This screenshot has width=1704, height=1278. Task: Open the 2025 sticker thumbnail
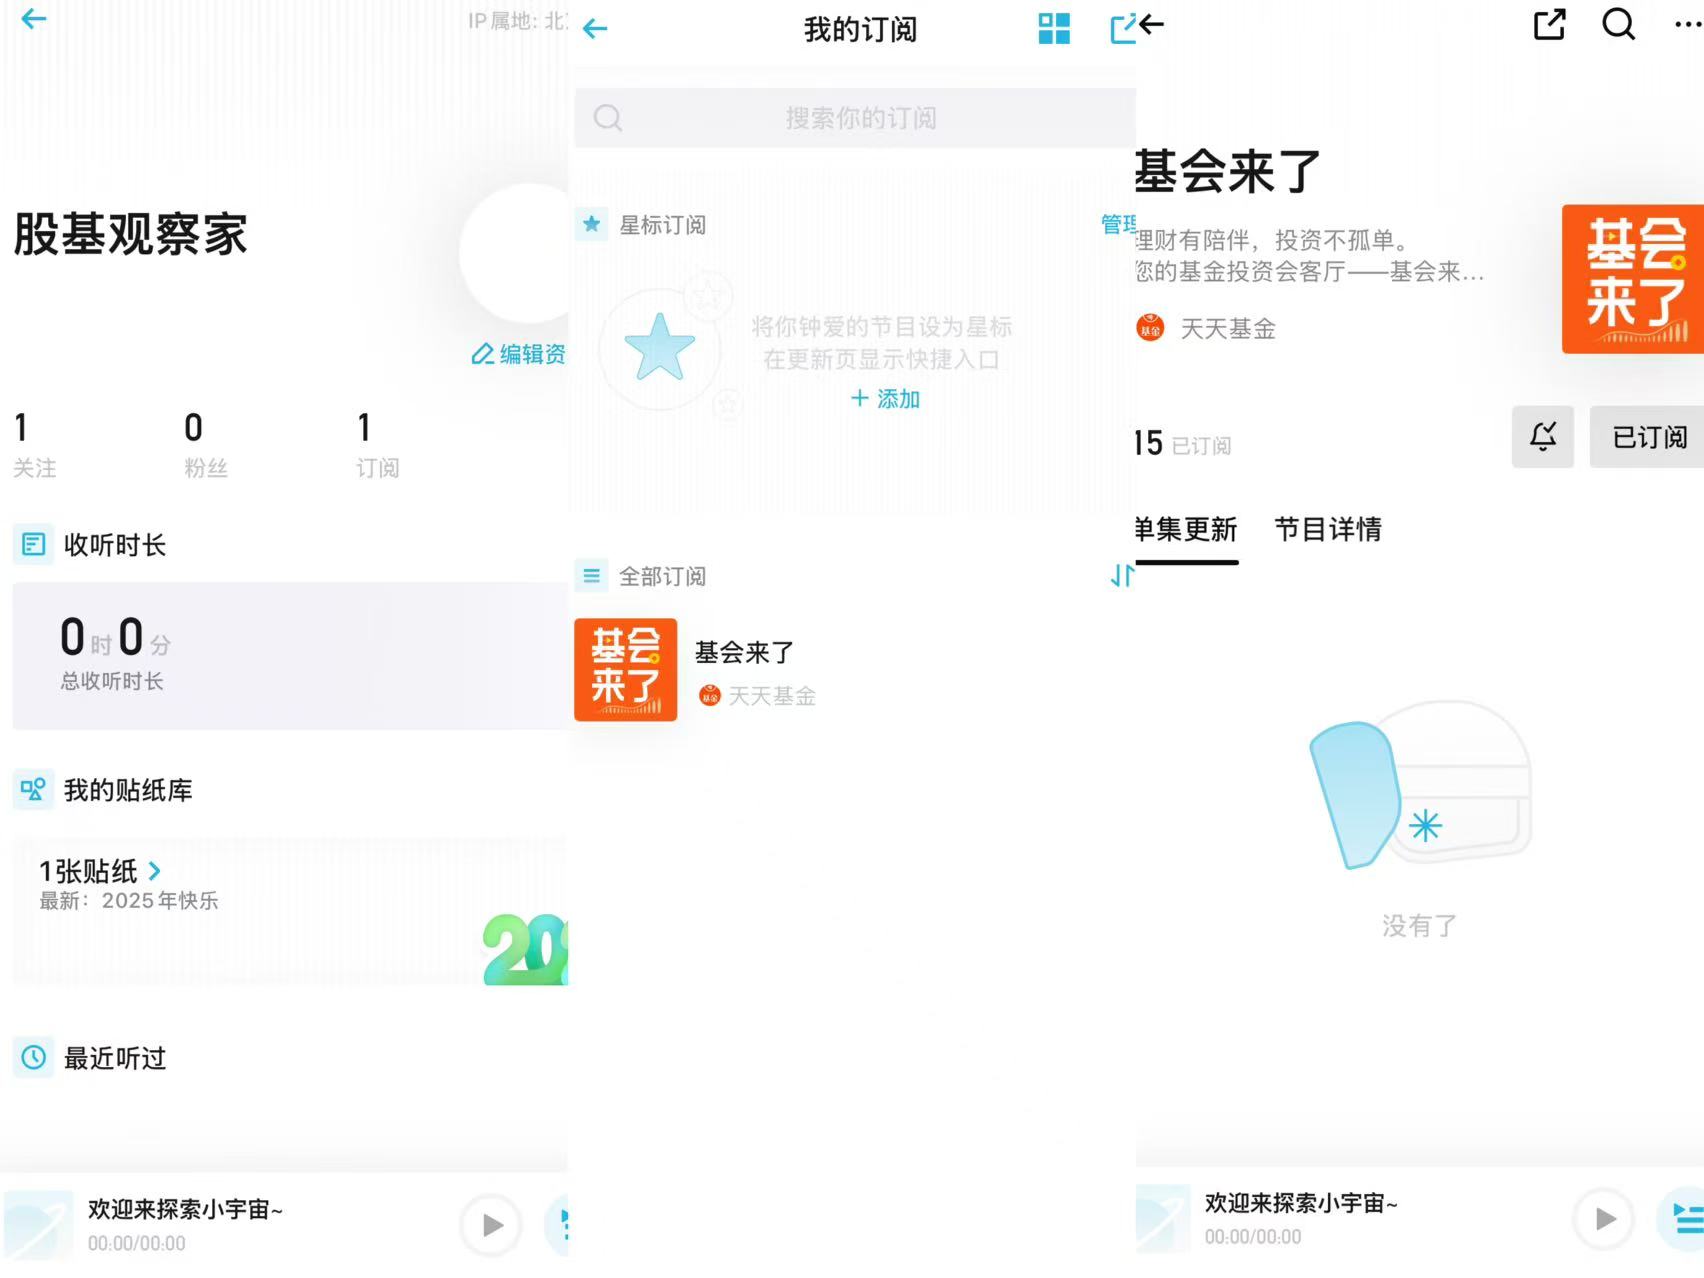tap(525, 948)
